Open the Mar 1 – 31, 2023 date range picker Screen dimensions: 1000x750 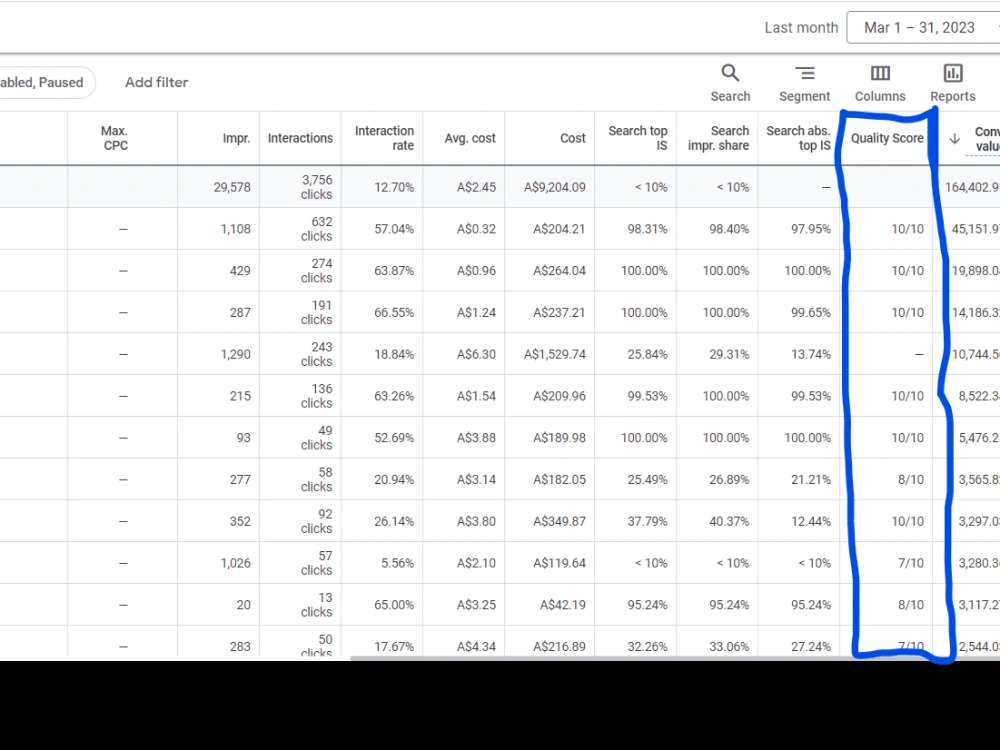point(923,27)
